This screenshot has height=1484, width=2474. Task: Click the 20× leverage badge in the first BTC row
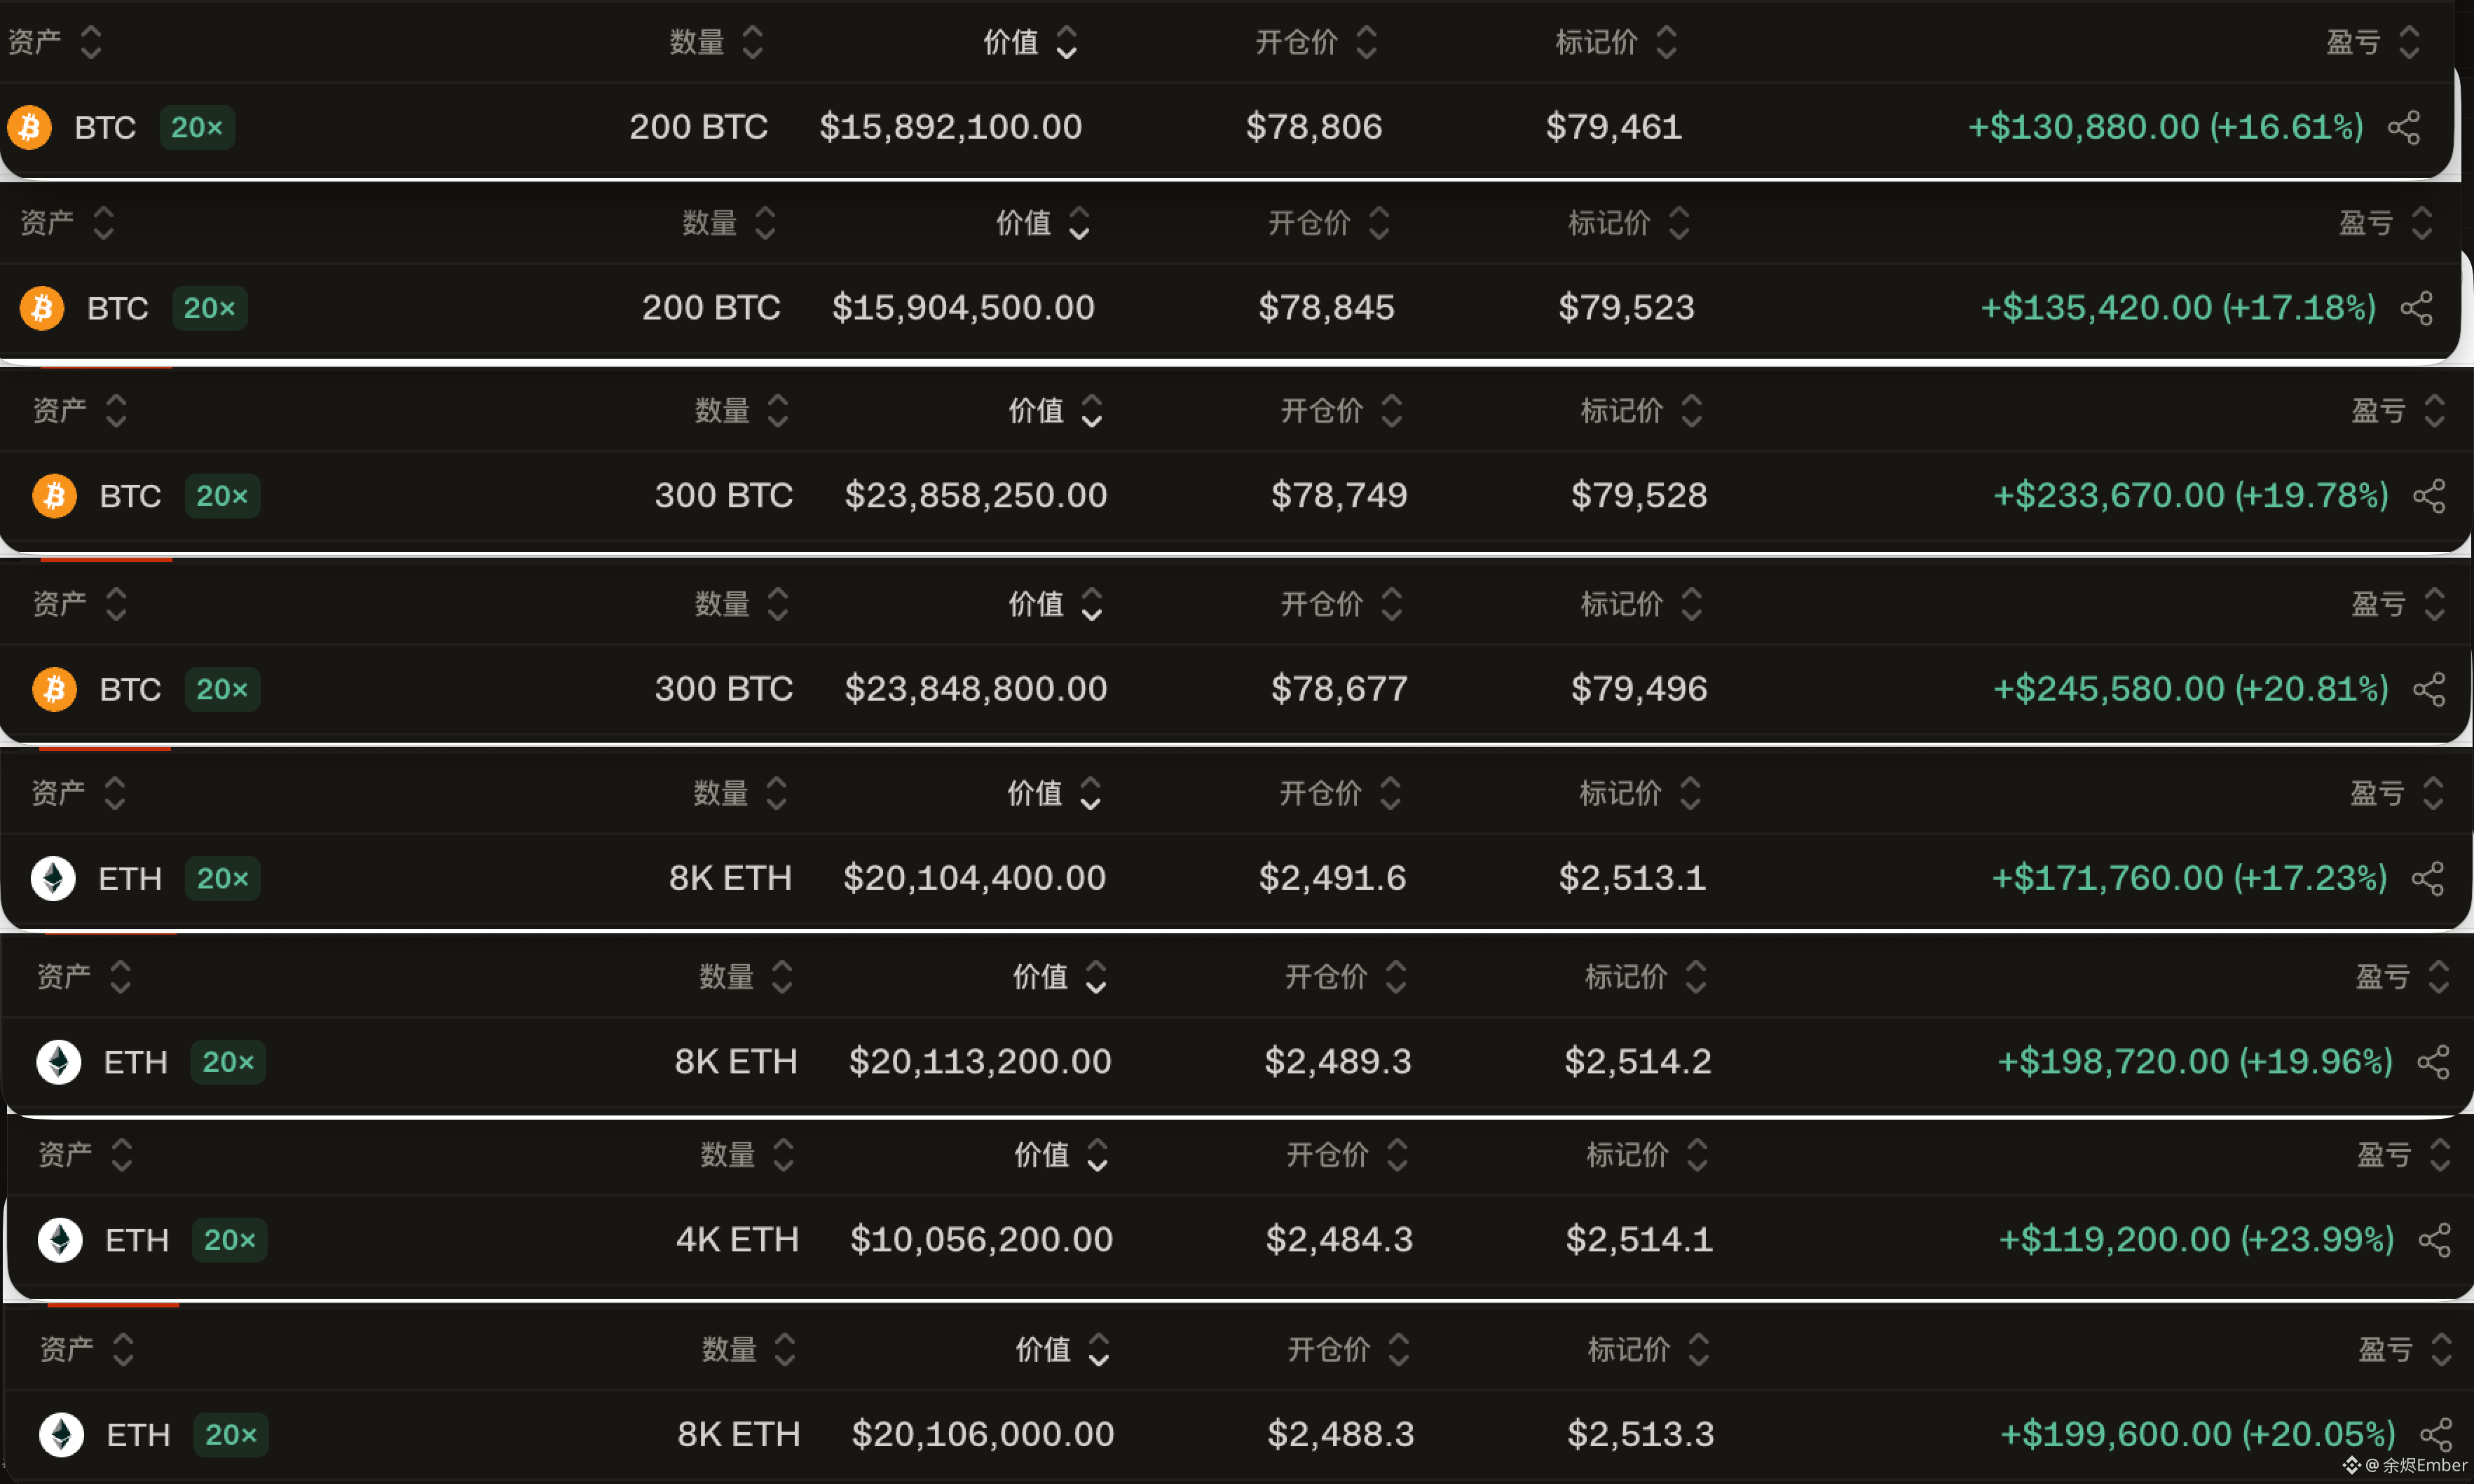(197, 127)
